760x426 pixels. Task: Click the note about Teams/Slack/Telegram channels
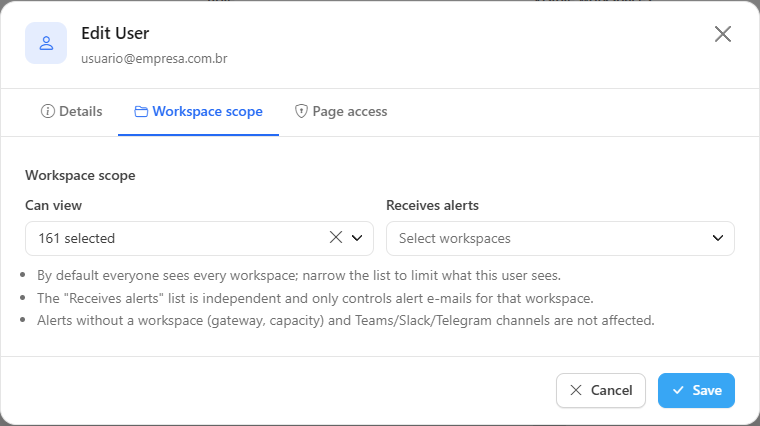point(346,320)
